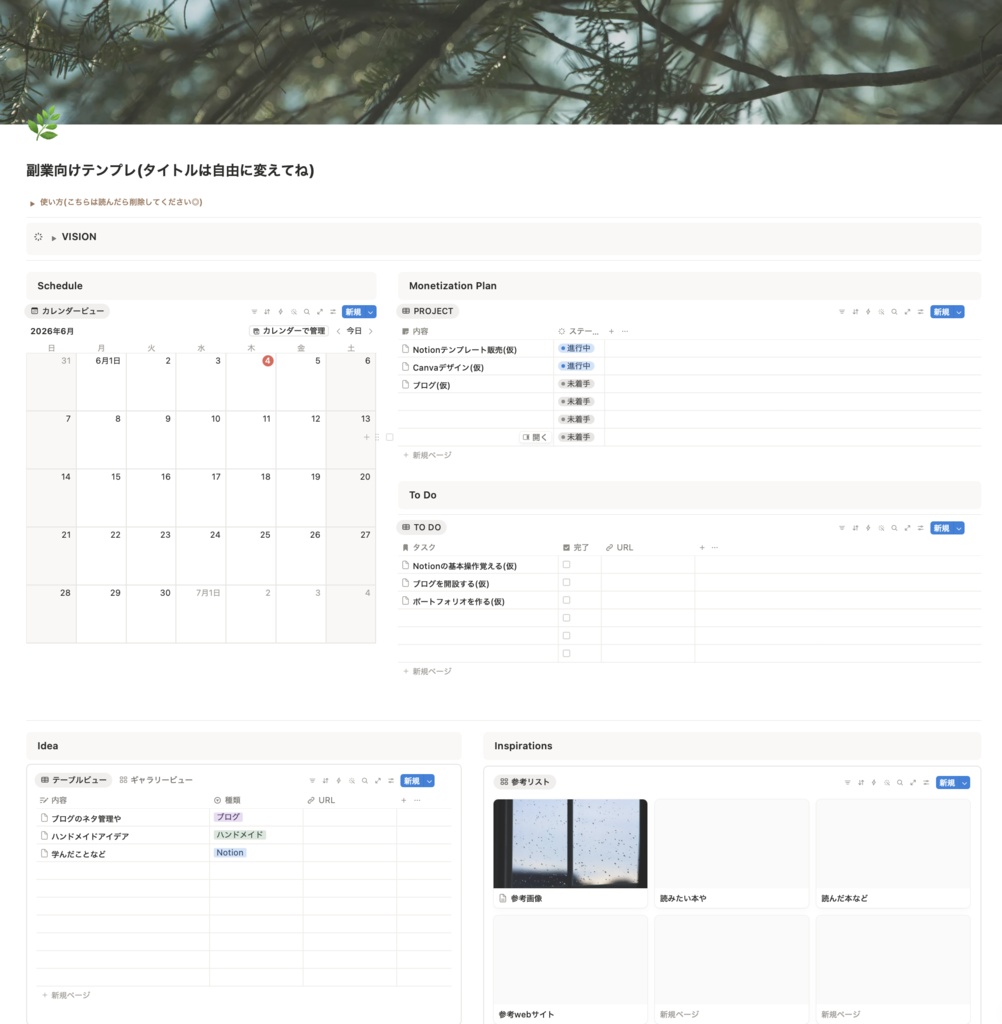Click filter icon in PROJECT database toolbar
Screen dimensions: 1002x1024
[x=841, y=312]
